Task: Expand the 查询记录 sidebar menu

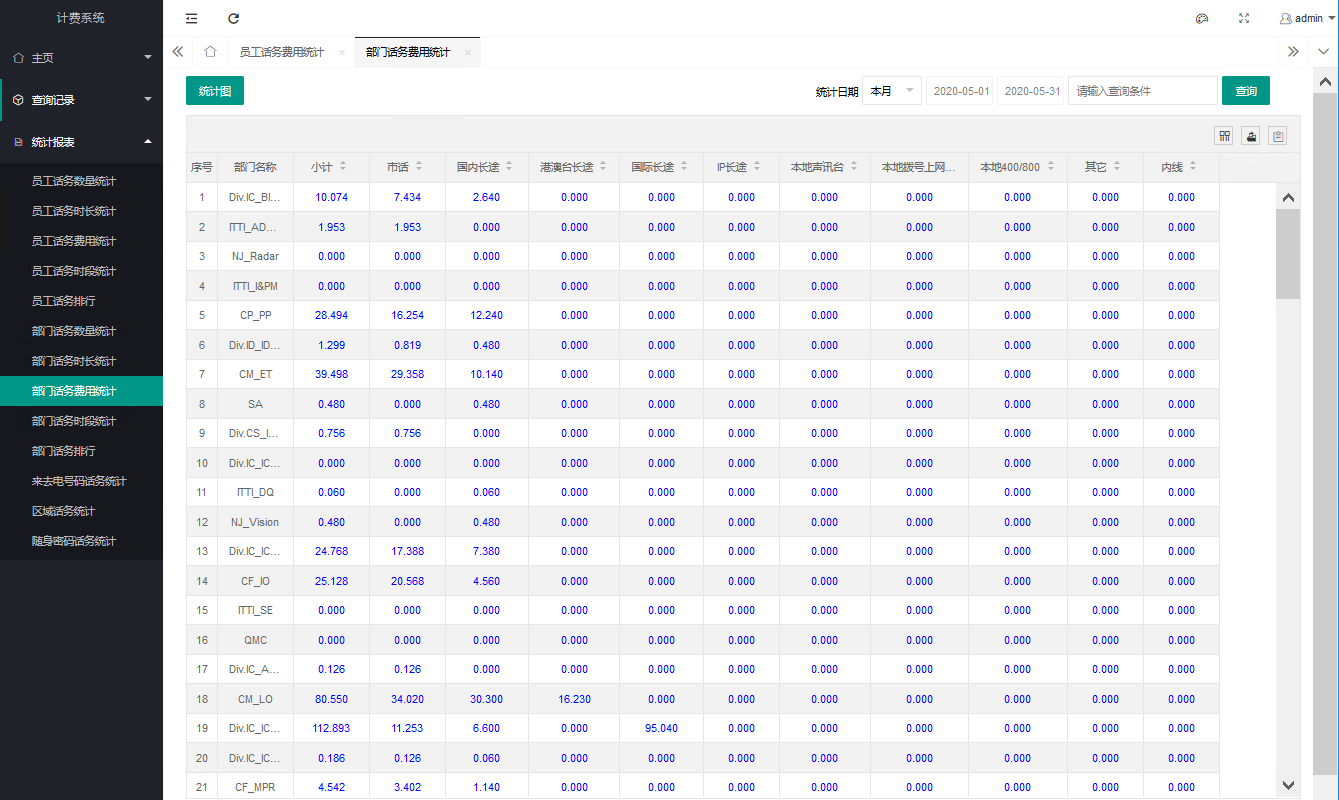Action: pos(81,100)
